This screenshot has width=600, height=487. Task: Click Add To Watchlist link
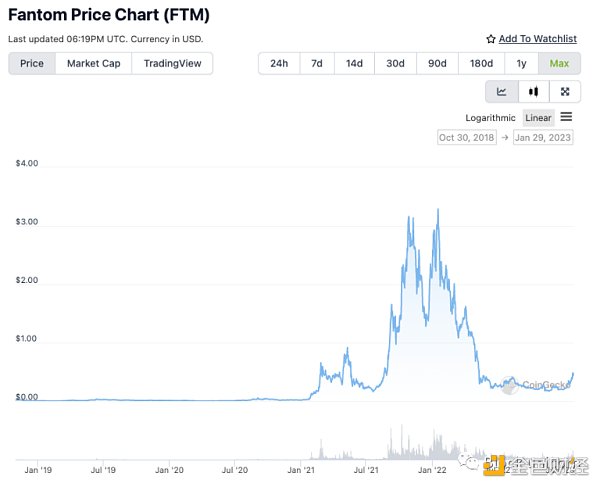pos(537,39)
